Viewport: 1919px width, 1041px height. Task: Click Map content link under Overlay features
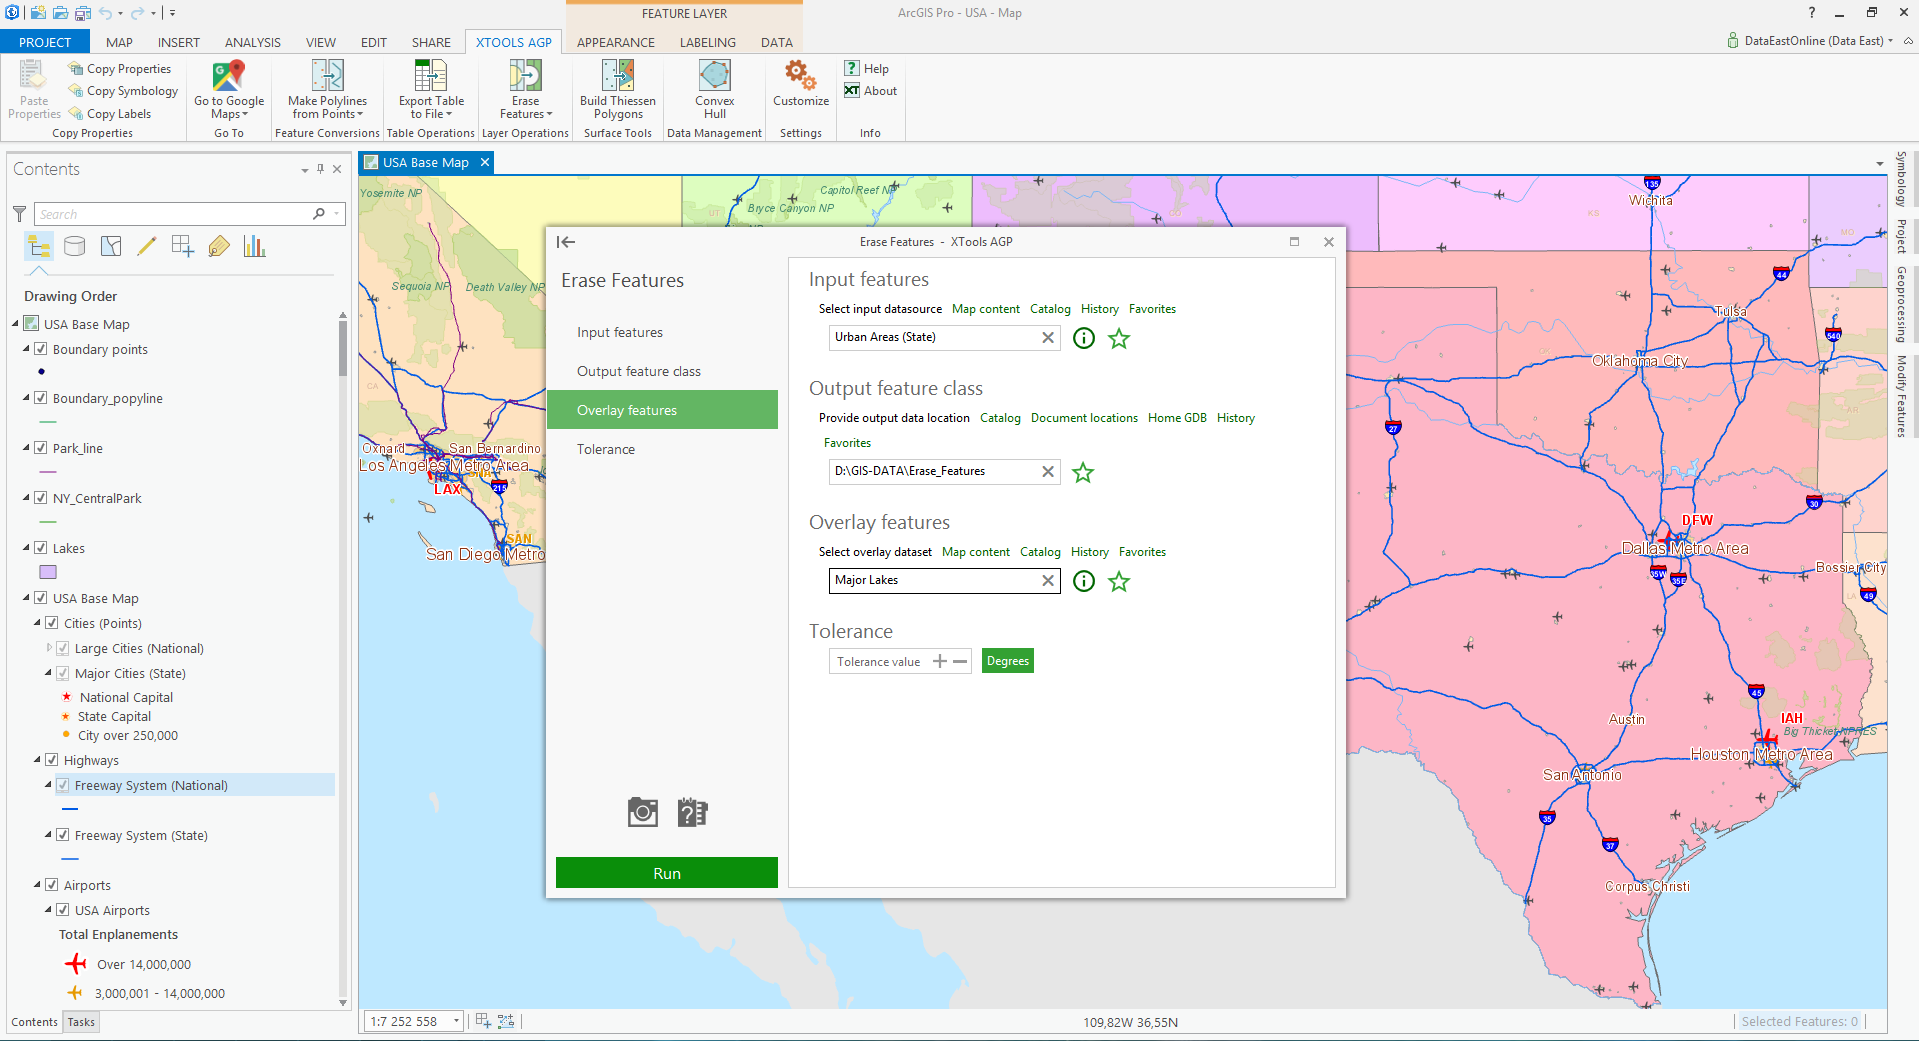(x=975, y=552)
